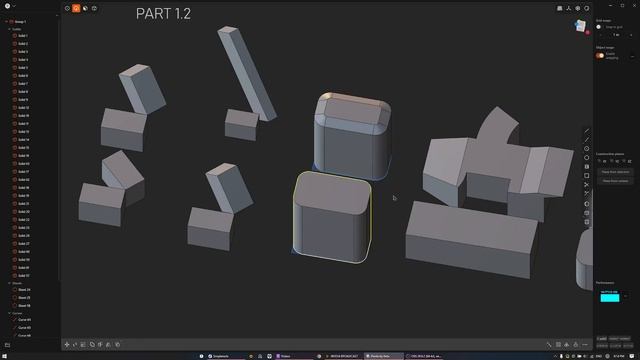The width and height of the screenshot is (640, 360).
Task: Click the taskbar clock
Action: pyautogui.click(x=618, y=356)
